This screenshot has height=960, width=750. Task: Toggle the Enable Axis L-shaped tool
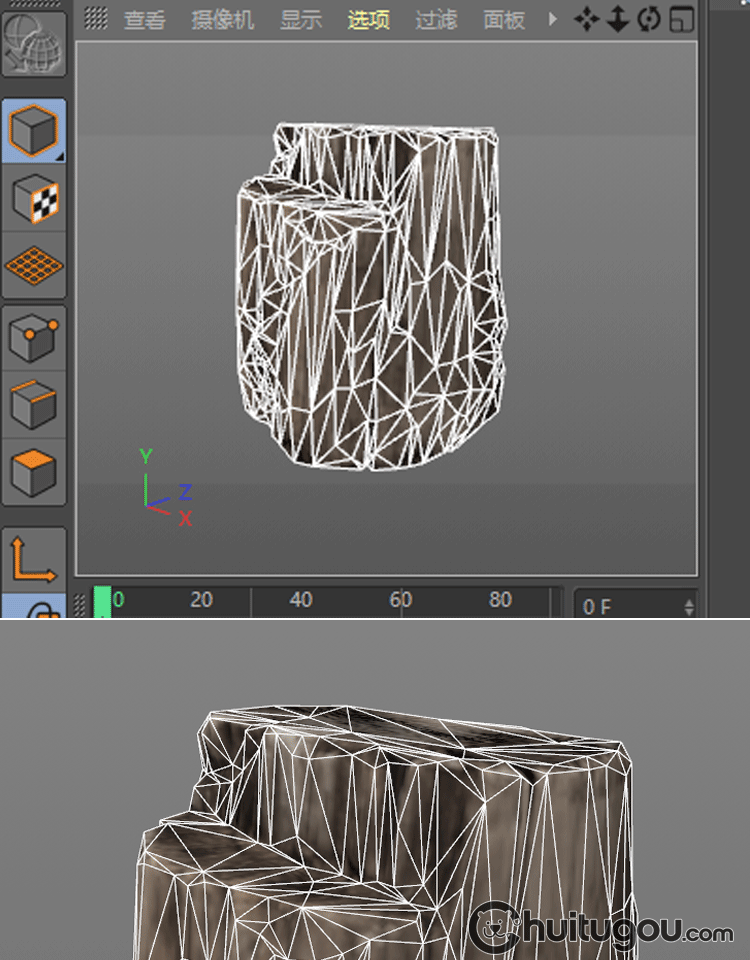coord(34,560)
